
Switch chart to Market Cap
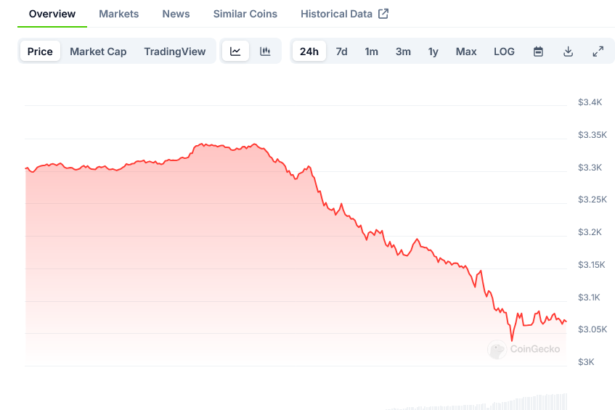pos(96,51)
